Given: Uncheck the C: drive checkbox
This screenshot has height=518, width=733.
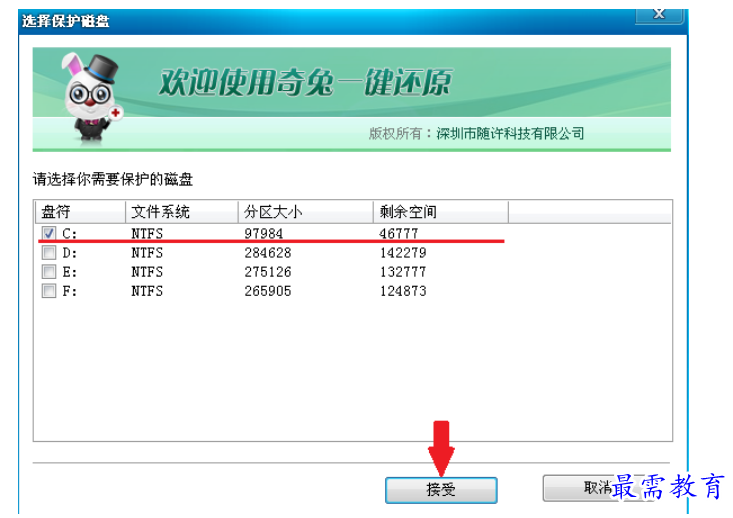Looking at the screenshot, I should coord(49,233).
